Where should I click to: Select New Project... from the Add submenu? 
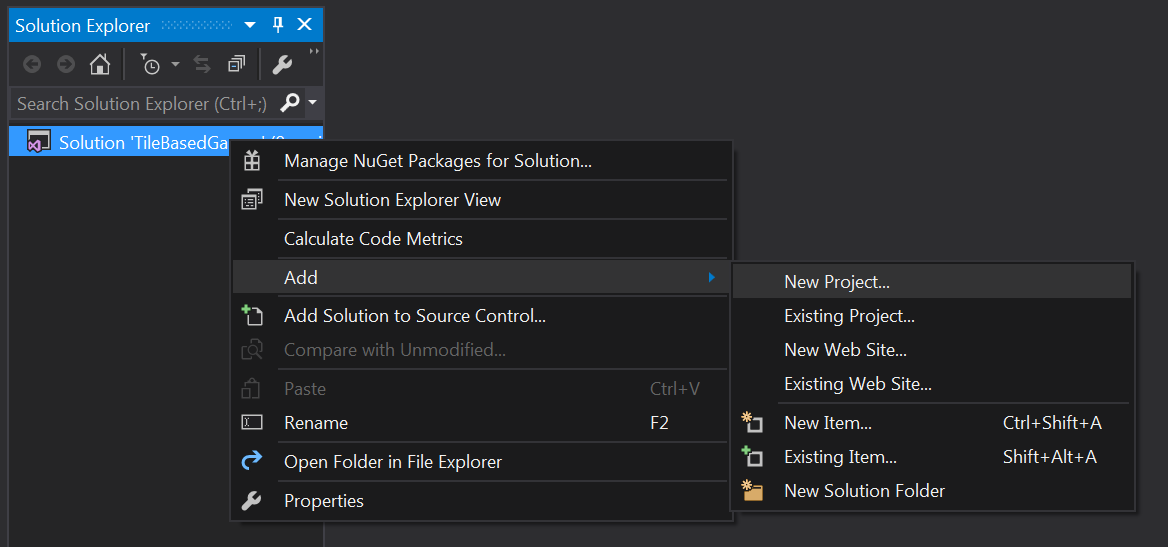pos(836,282)
